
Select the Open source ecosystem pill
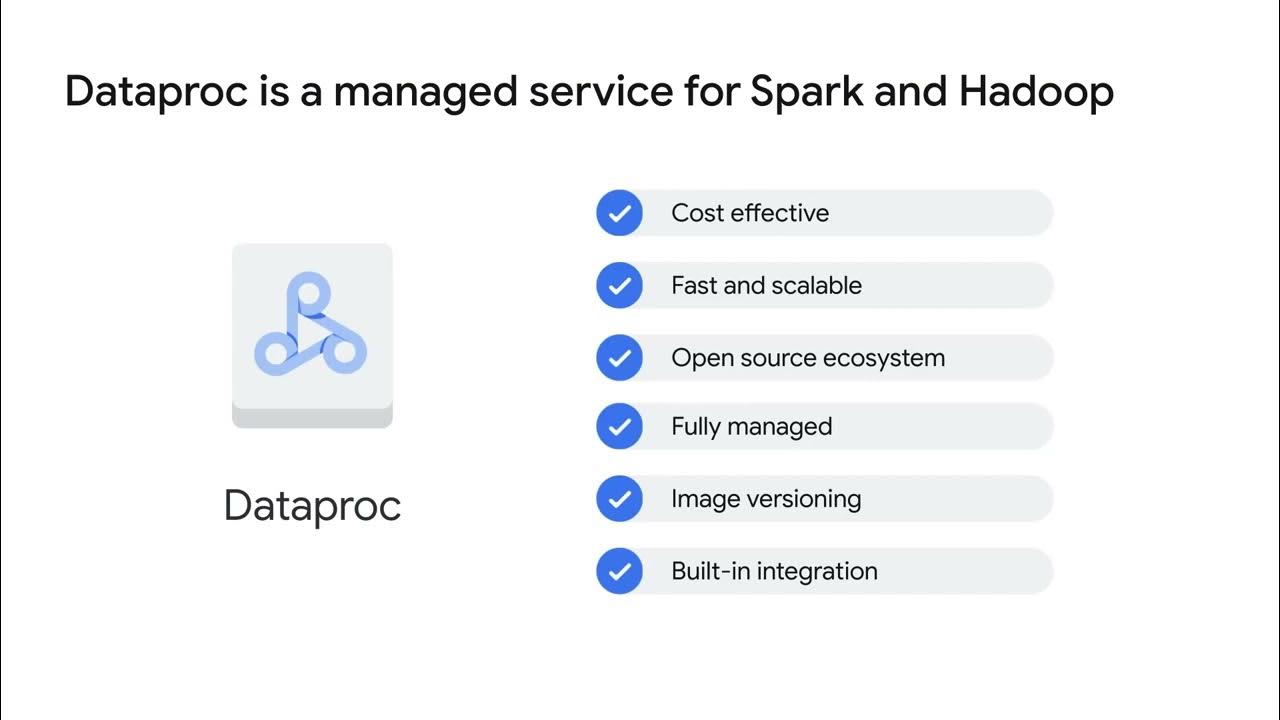[825, 358]
